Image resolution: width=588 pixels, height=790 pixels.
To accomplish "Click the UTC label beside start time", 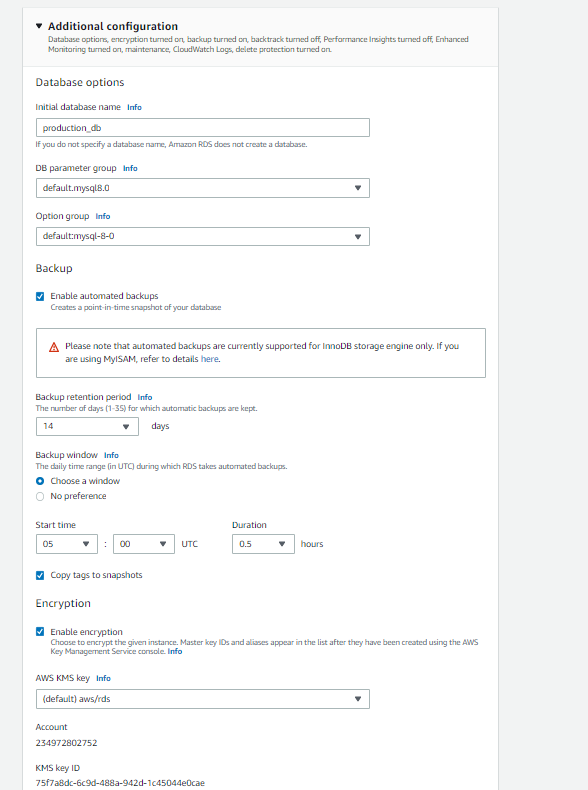I will click(x=189, y=544).
